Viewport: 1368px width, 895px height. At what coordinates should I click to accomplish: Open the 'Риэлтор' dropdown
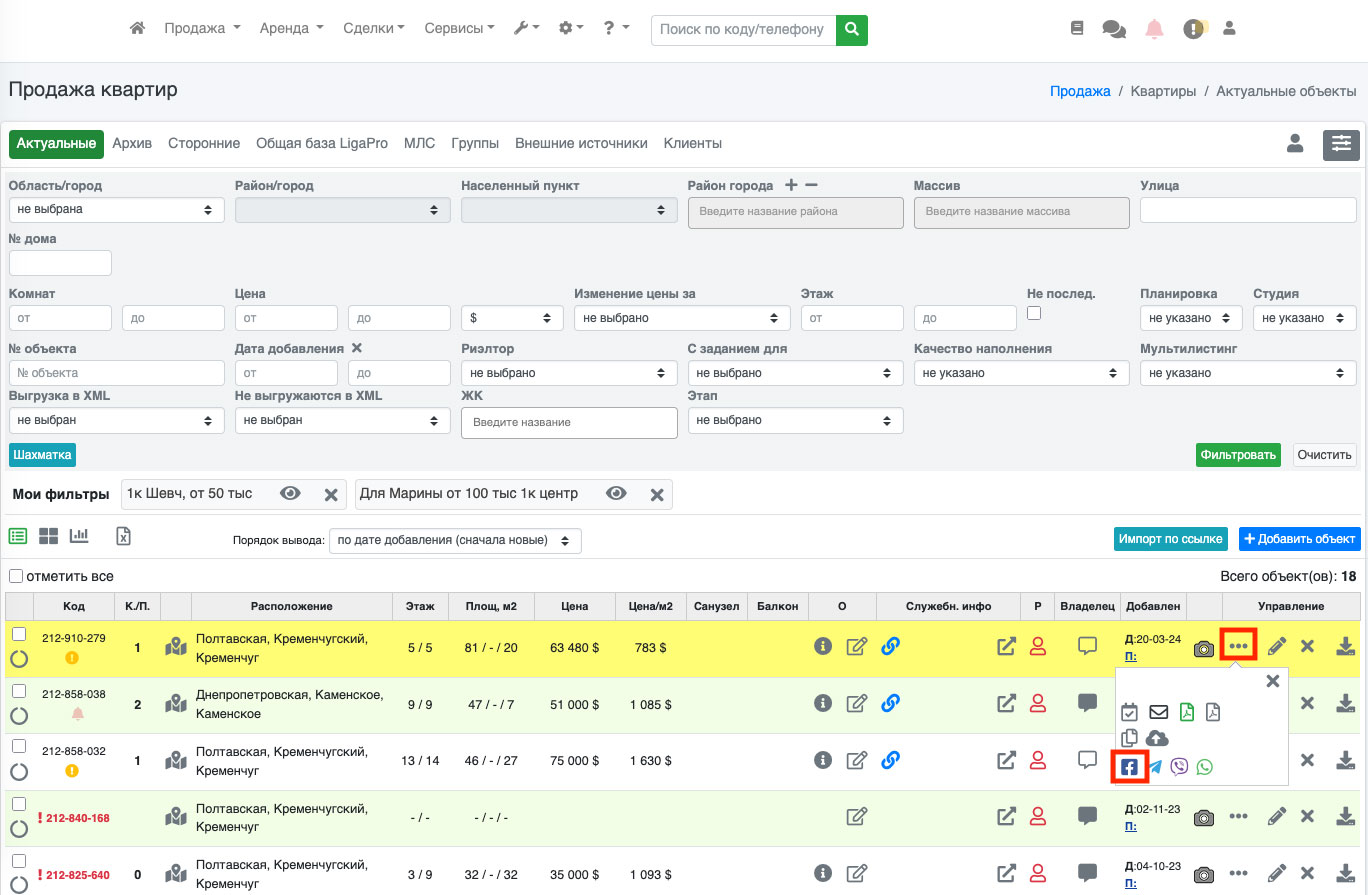pos(569,373)
